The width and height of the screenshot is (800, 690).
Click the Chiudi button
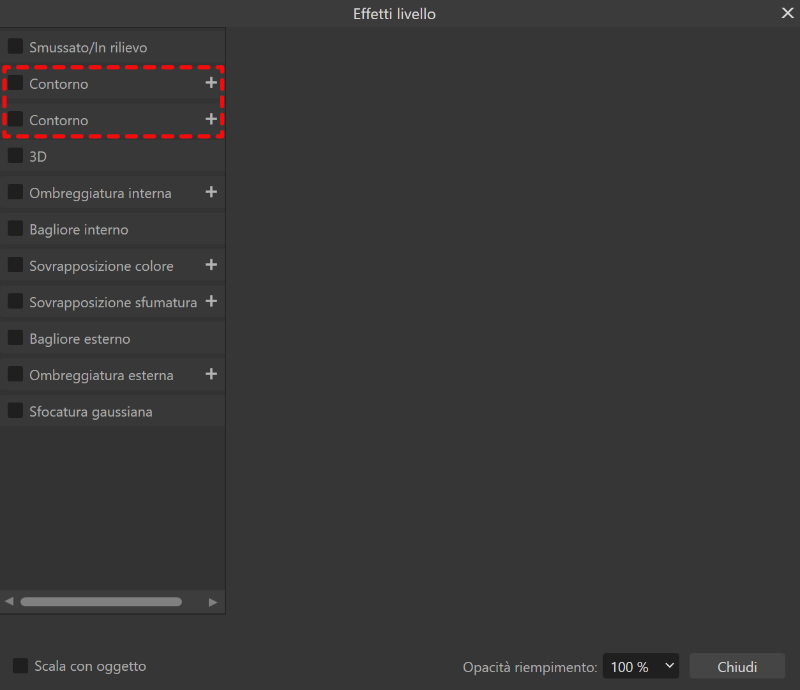(x=737, y=666)
